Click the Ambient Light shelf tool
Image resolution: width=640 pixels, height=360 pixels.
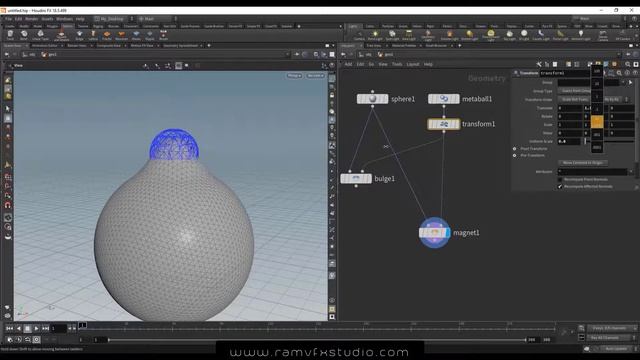580,36
